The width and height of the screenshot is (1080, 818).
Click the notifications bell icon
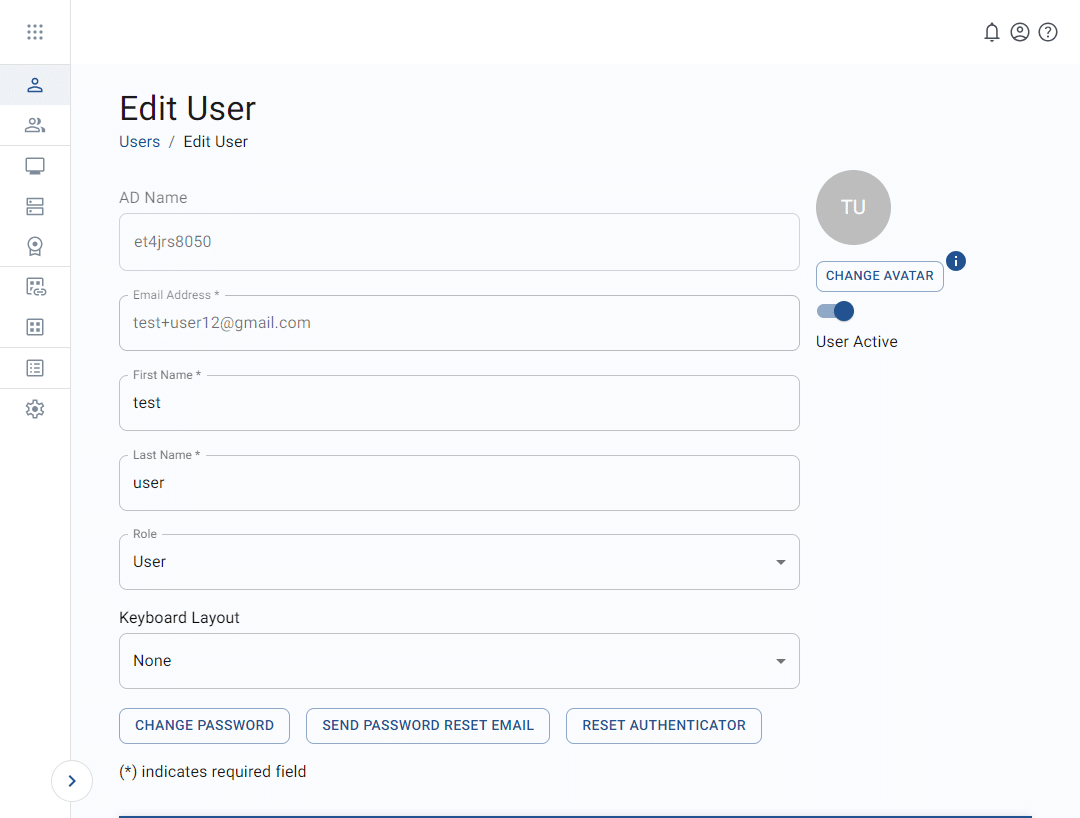(x=992, y=32)
